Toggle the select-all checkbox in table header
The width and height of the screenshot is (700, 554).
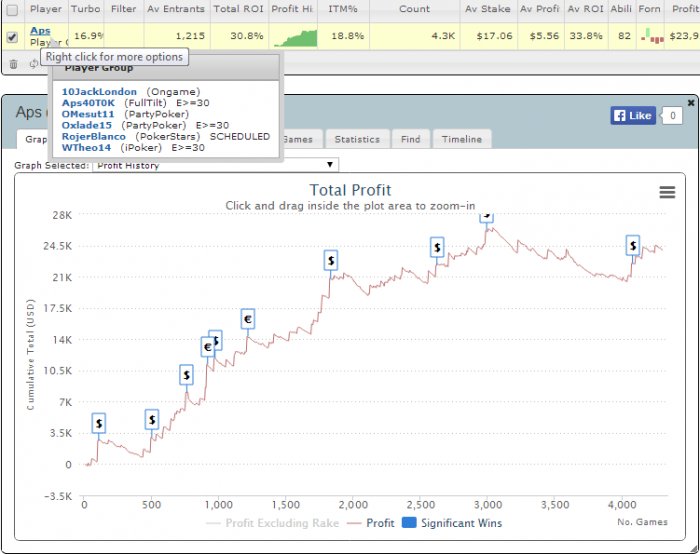point(13,9)
